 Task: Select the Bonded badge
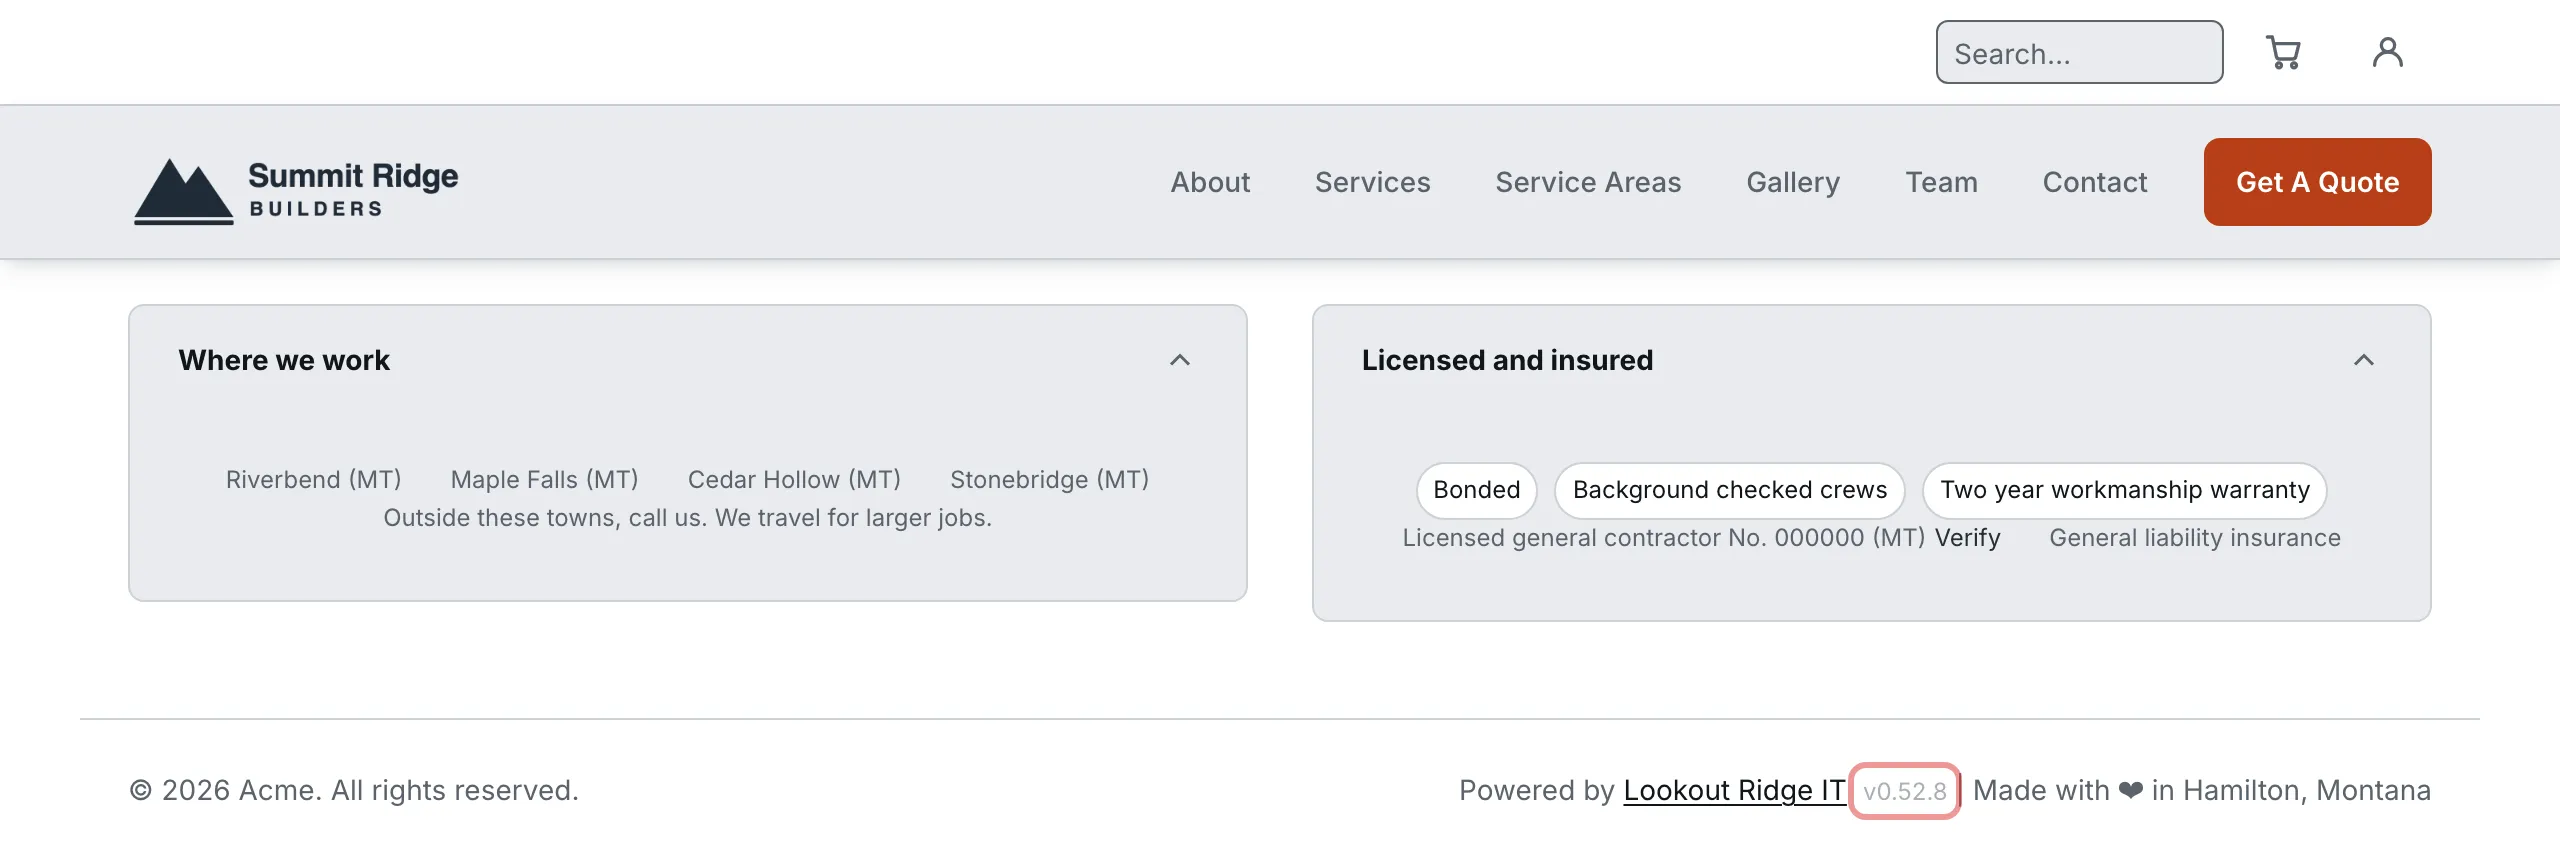click(x=1476, y=490)
